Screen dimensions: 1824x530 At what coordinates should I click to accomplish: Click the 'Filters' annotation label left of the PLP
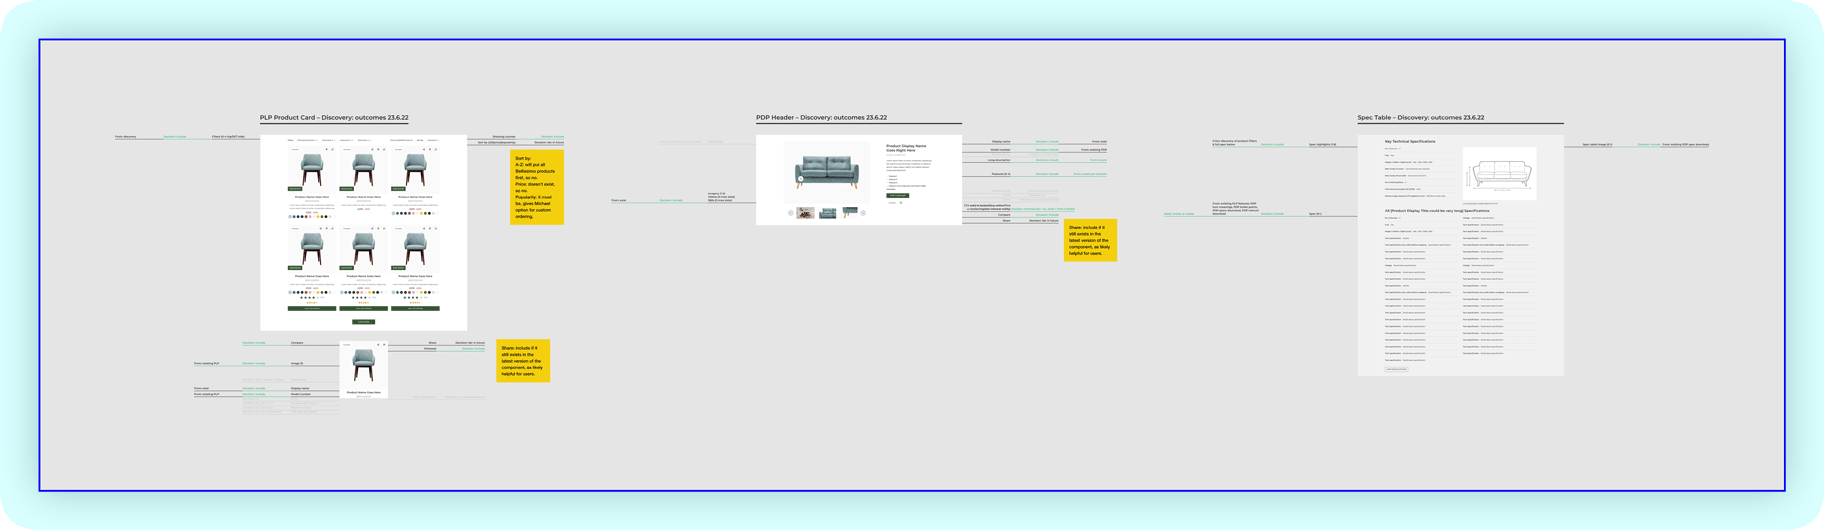click(228, 137)
